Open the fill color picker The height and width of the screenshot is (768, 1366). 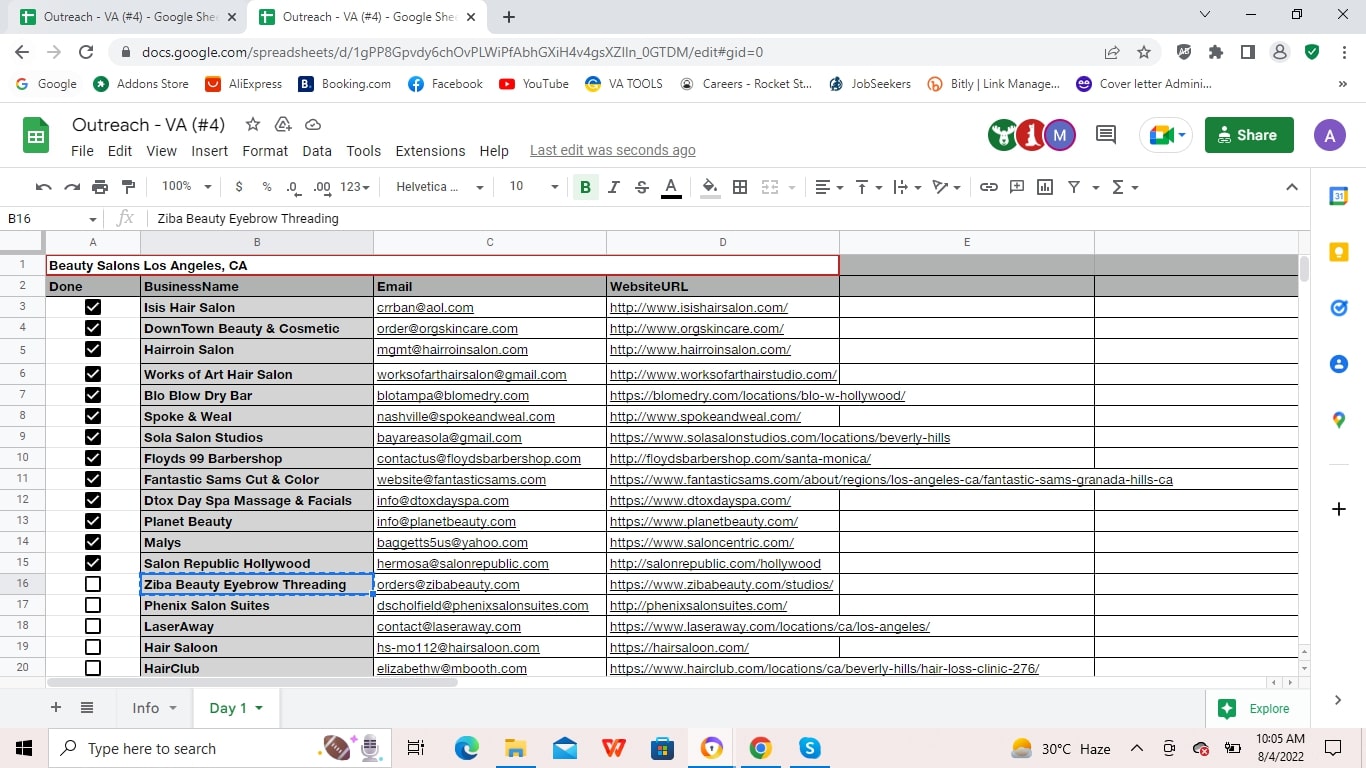pos(710,187)
